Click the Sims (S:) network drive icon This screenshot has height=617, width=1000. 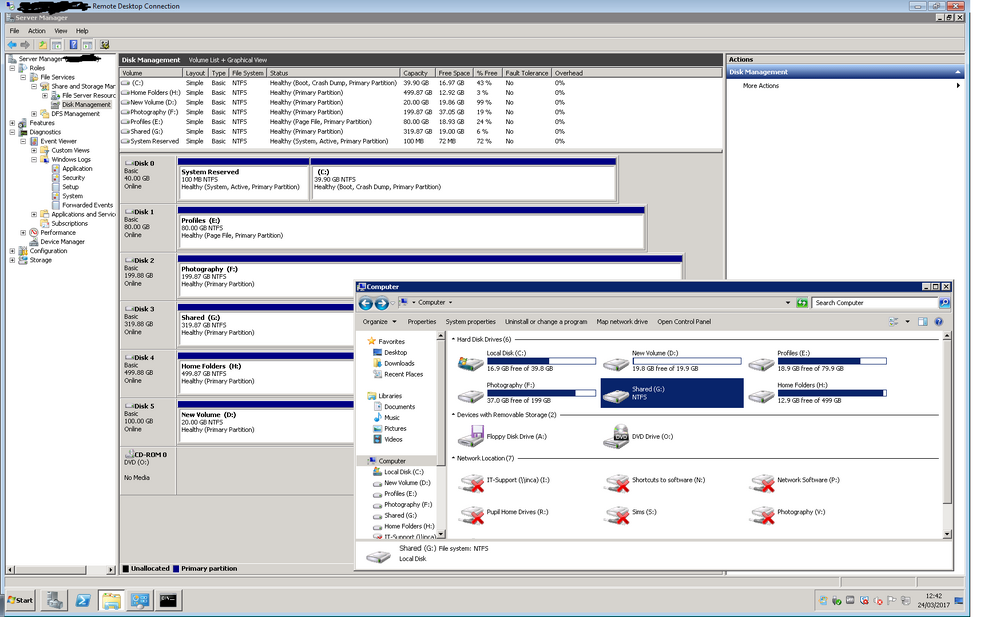pyautogui.click(x=617, y=515)
